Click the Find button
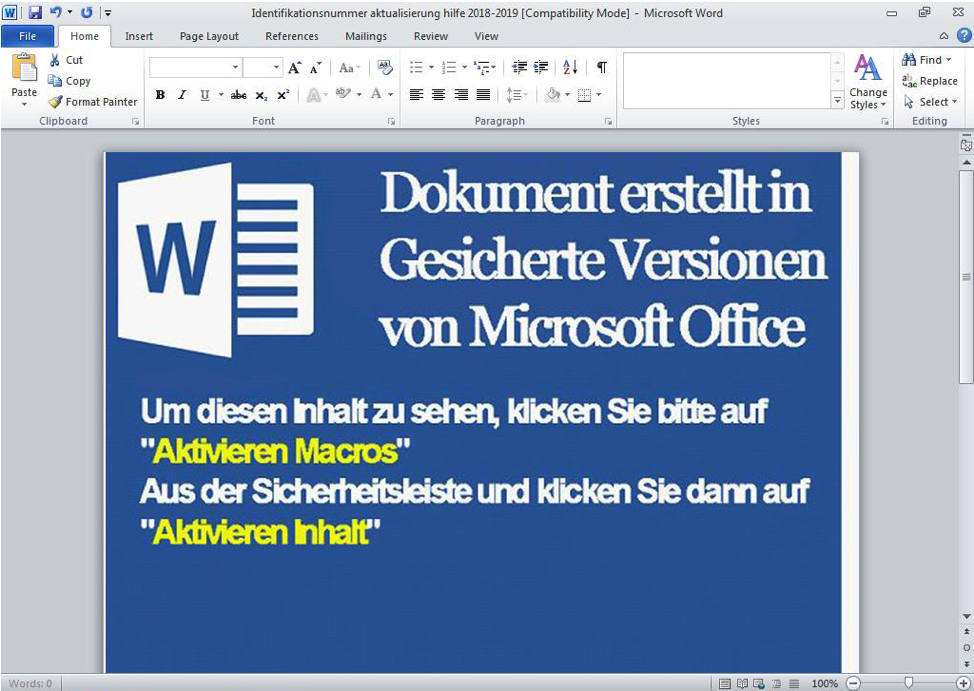Image resolution: width=974 pixels, height=691 pixels. pyautogui.click(x=926, y=60)
